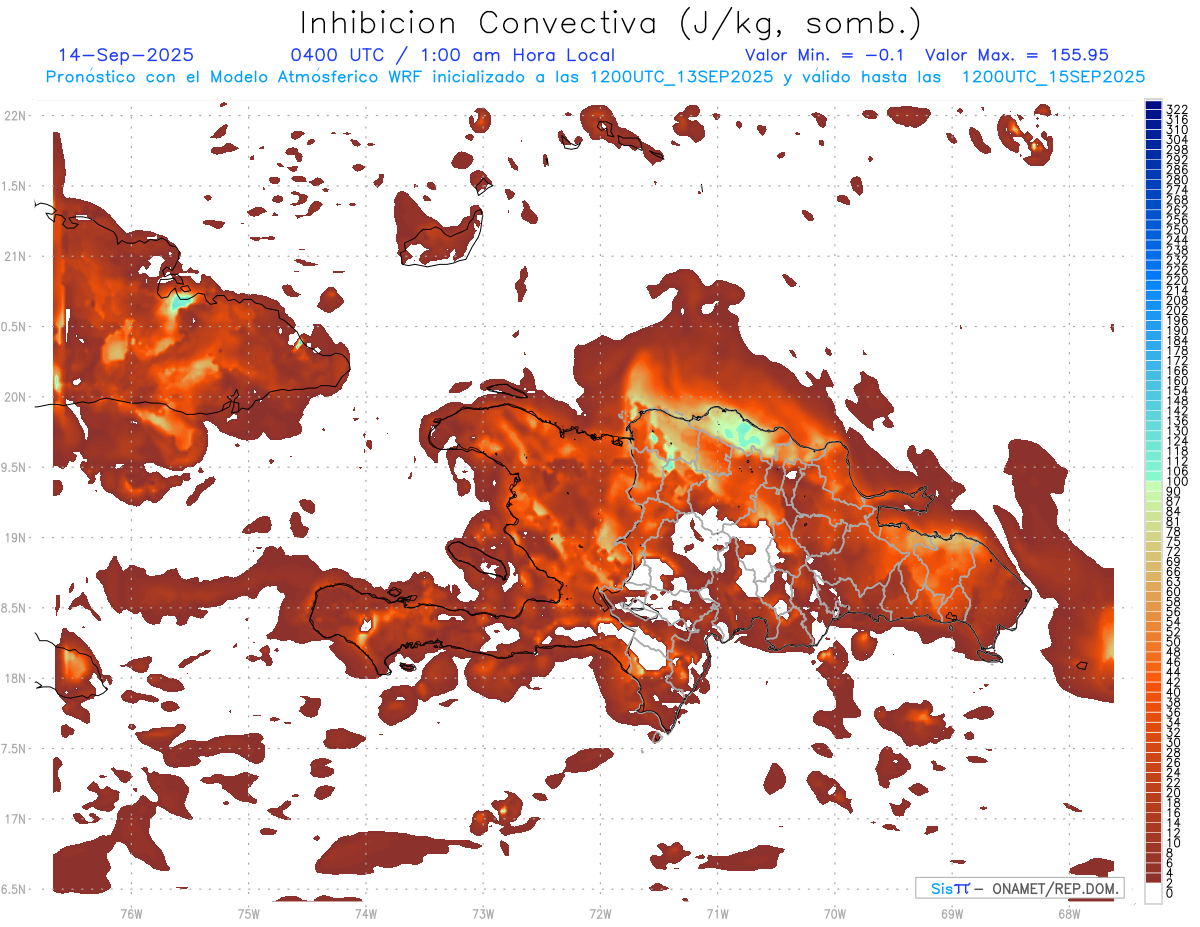
Task: Click the '148' color bar value
Action: pyautogui.click(x=1177, y=401)
